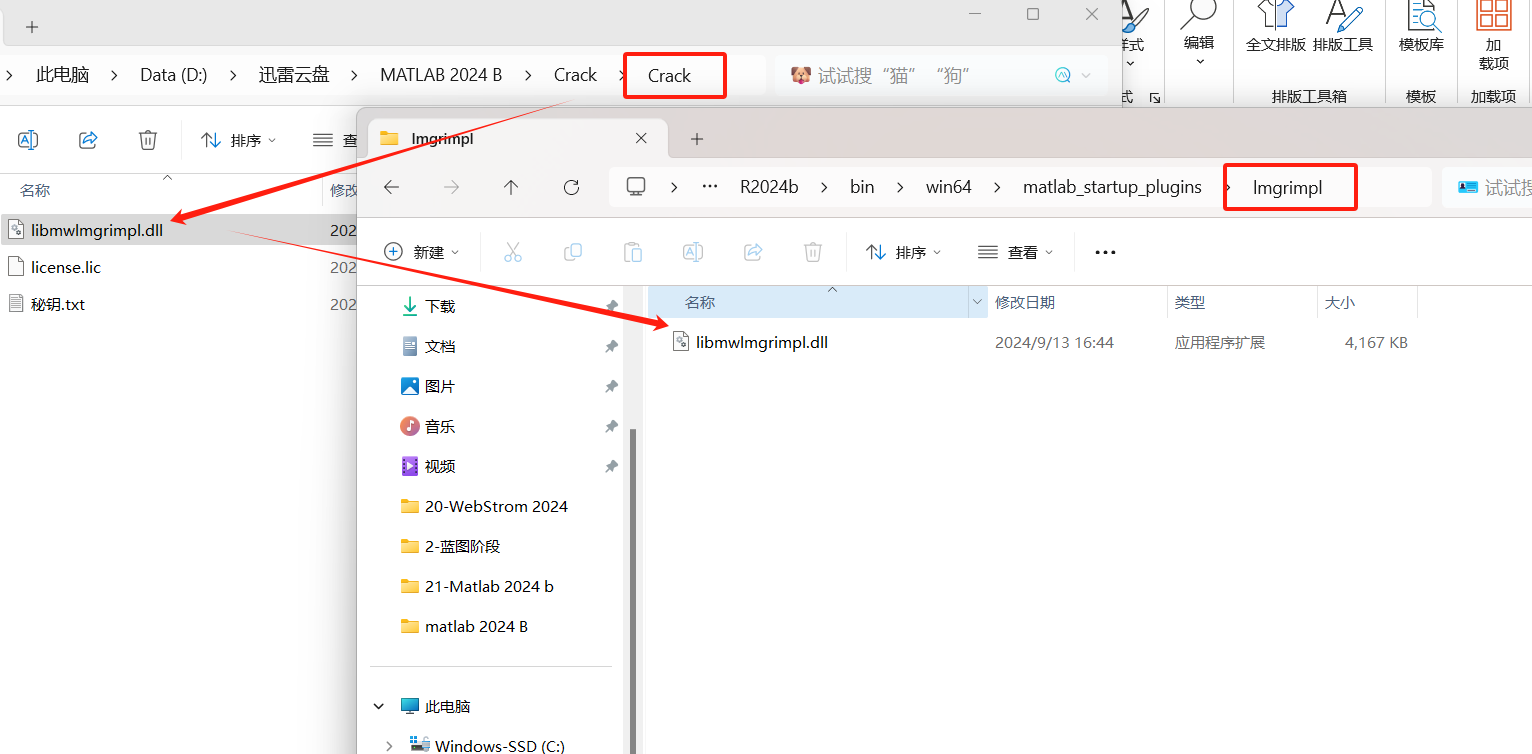Click MATLAB 2024 B in the Crack breadcrumb
Viewport: 1532px width, 754px height.
click(x=441, y=75)
